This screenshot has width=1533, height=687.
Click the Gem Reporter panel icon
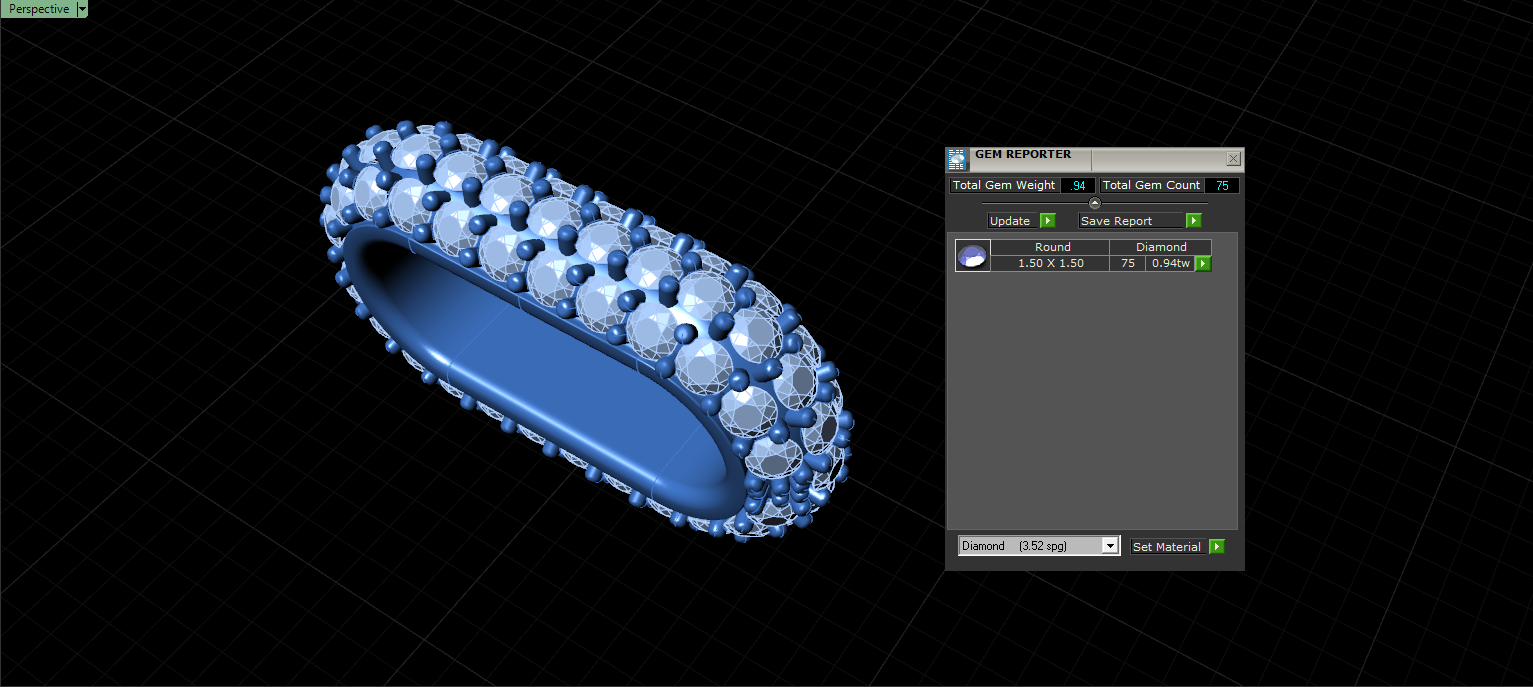(958, 160)
